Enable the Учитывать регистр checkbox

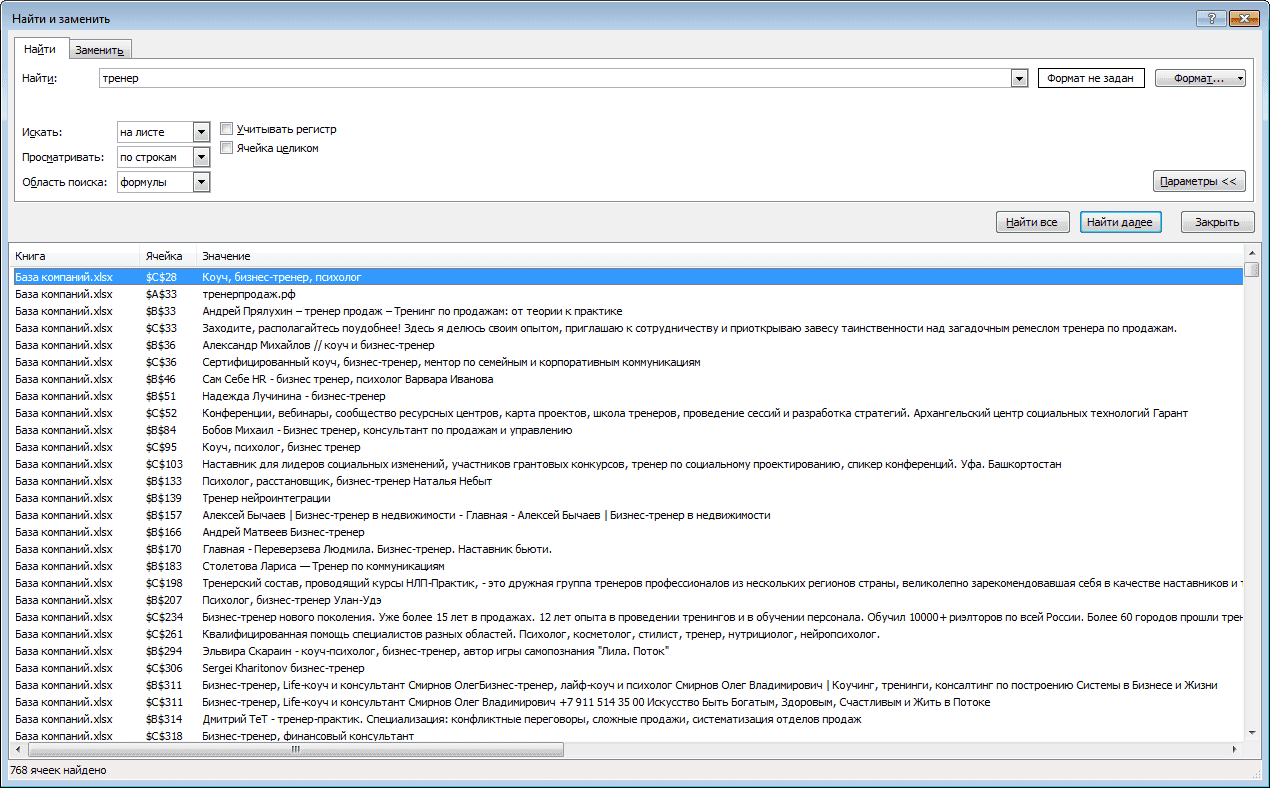pyautogui.click(x=227, y=129)
